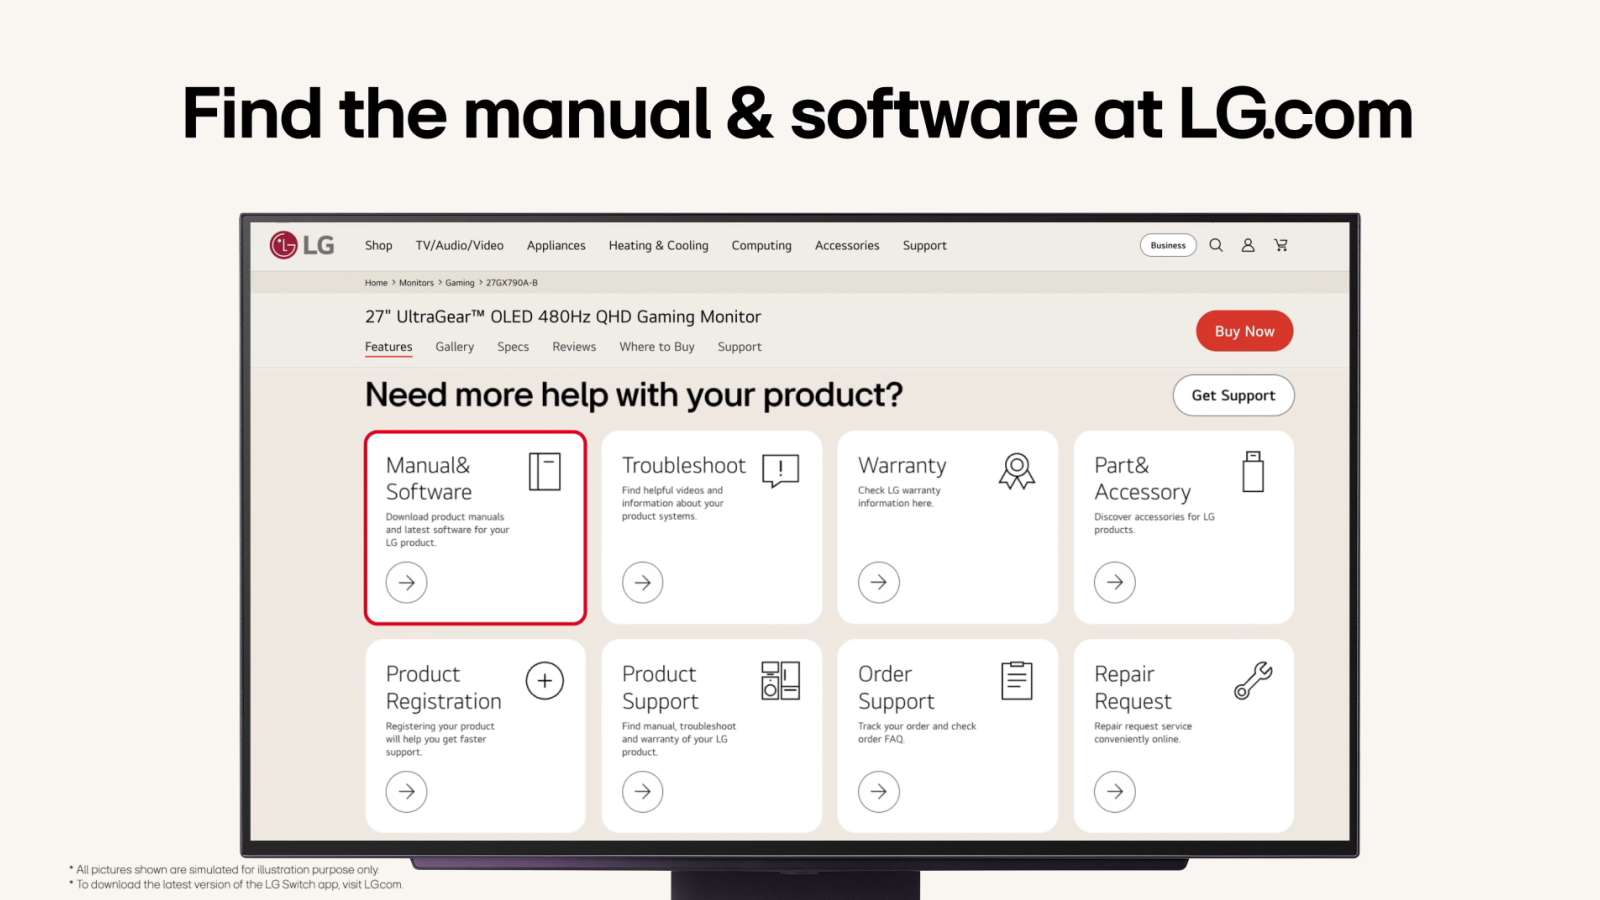This screenshot has height=900, width=1600.
Task: Open the Computing menu
Action: click(761, 246)
